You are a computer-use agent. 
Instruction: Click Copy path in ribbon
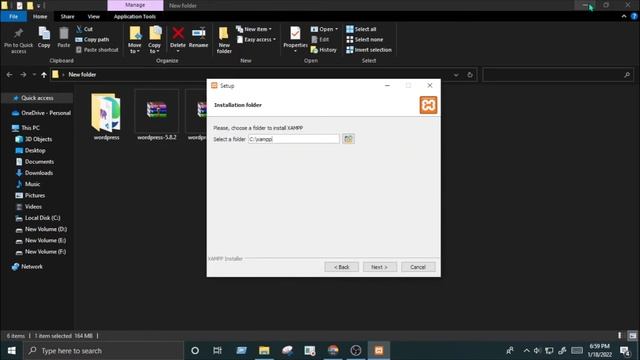pyautogui.click(x=93, y=40)
